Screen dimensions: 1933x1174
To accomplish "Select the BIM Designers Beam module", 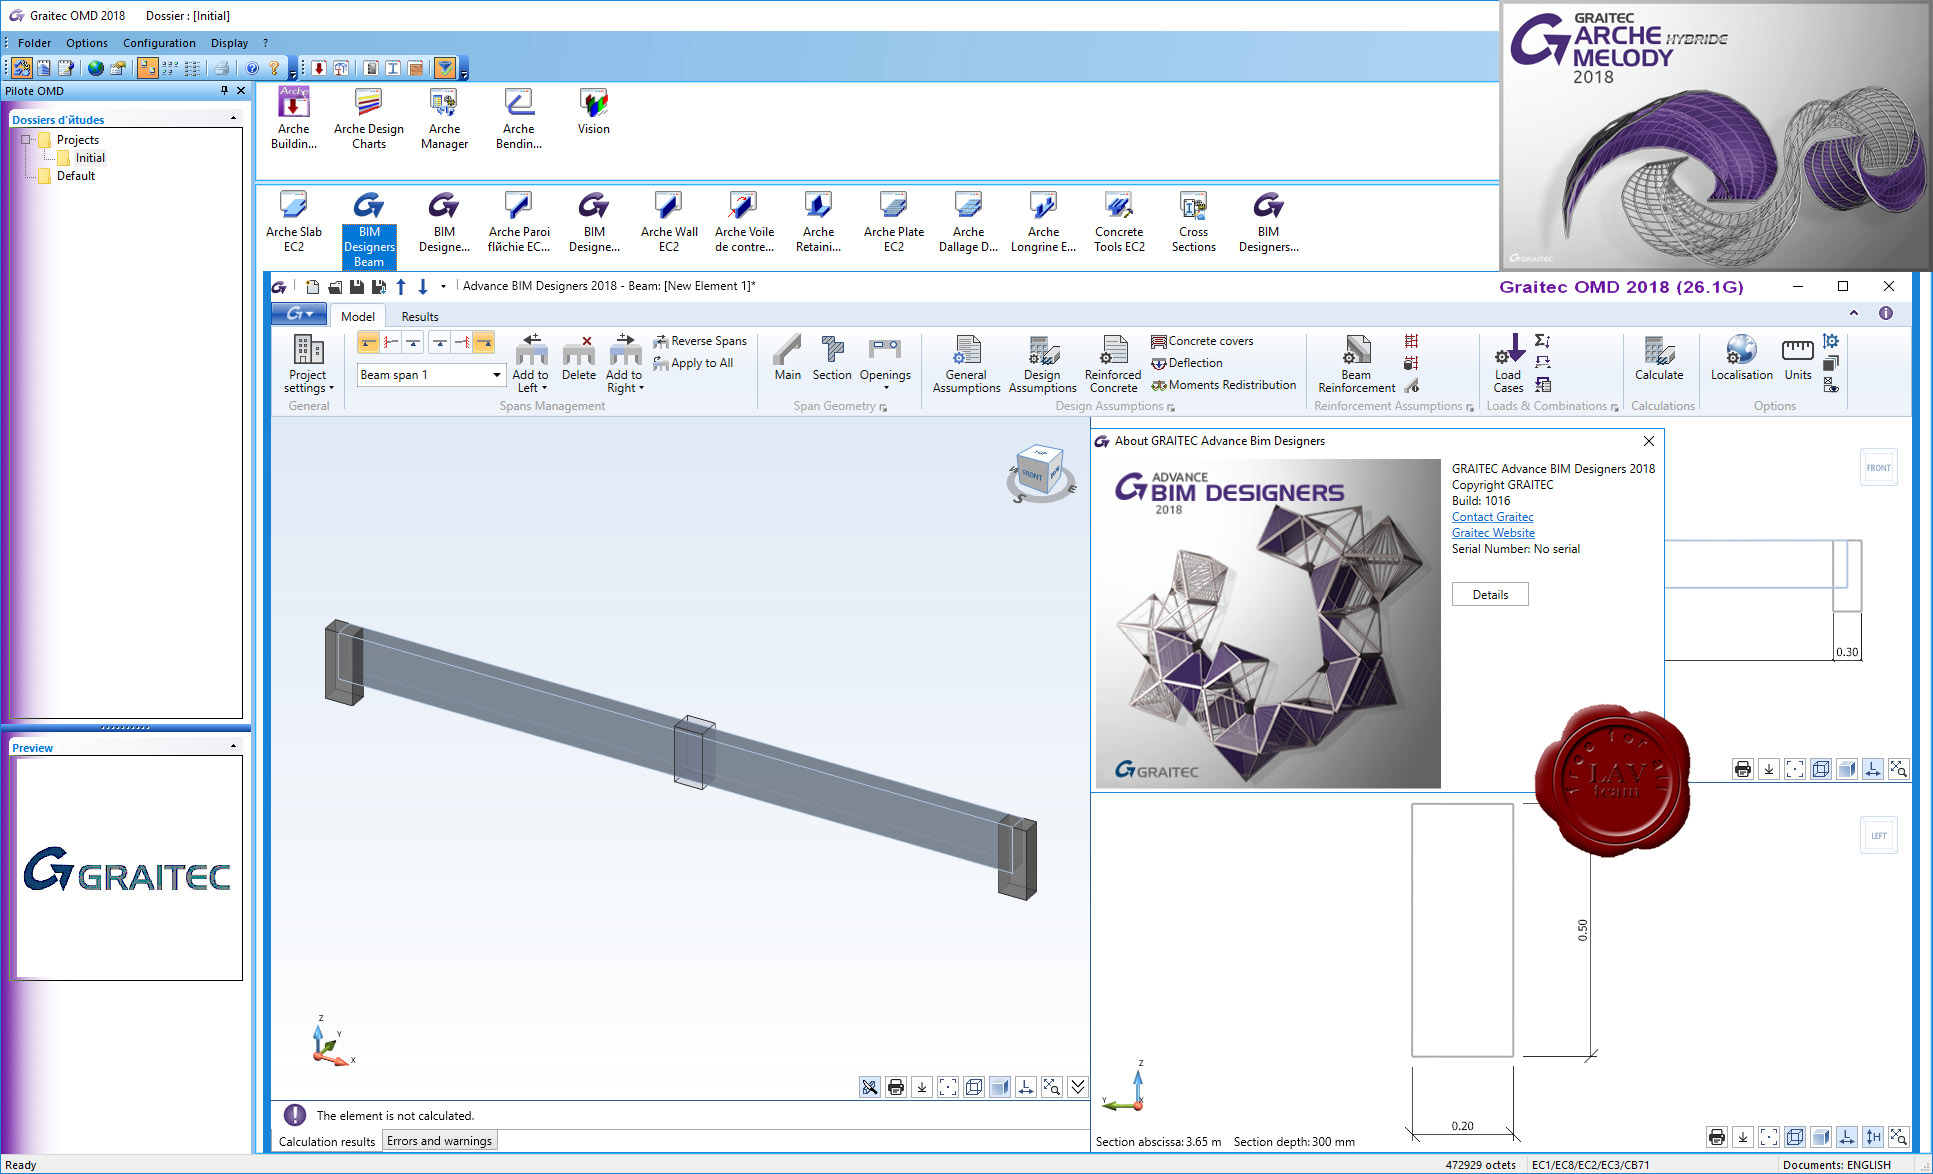I will (x=369, y=229).
